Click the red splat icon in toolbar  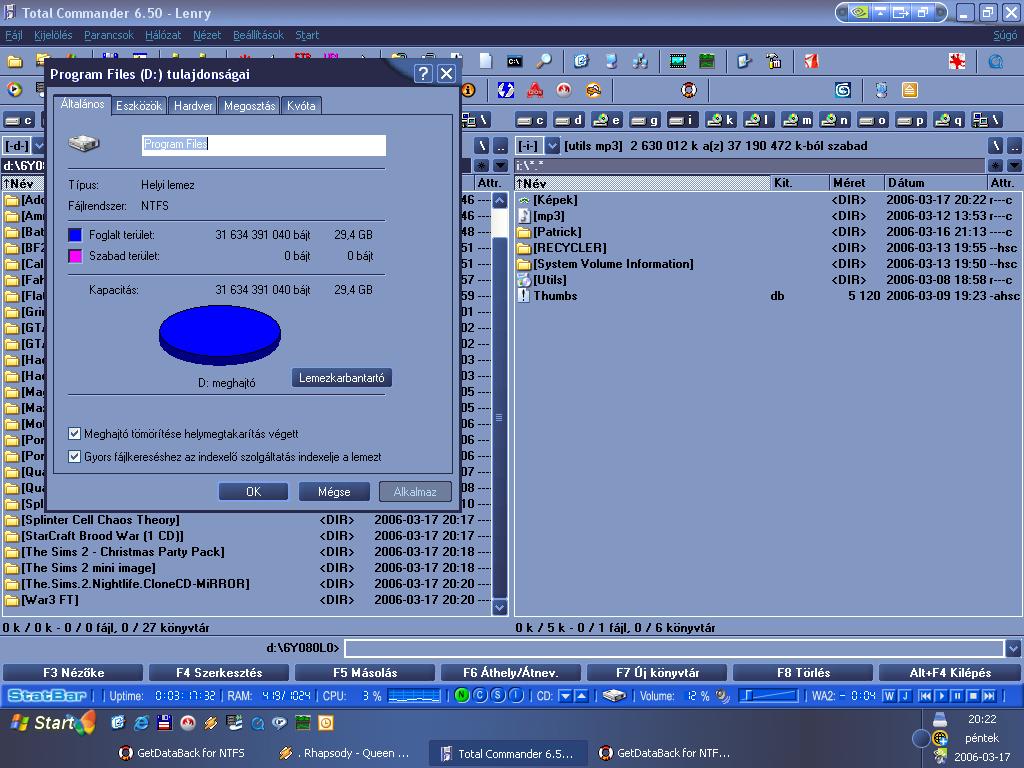click(x=957, y=61)
